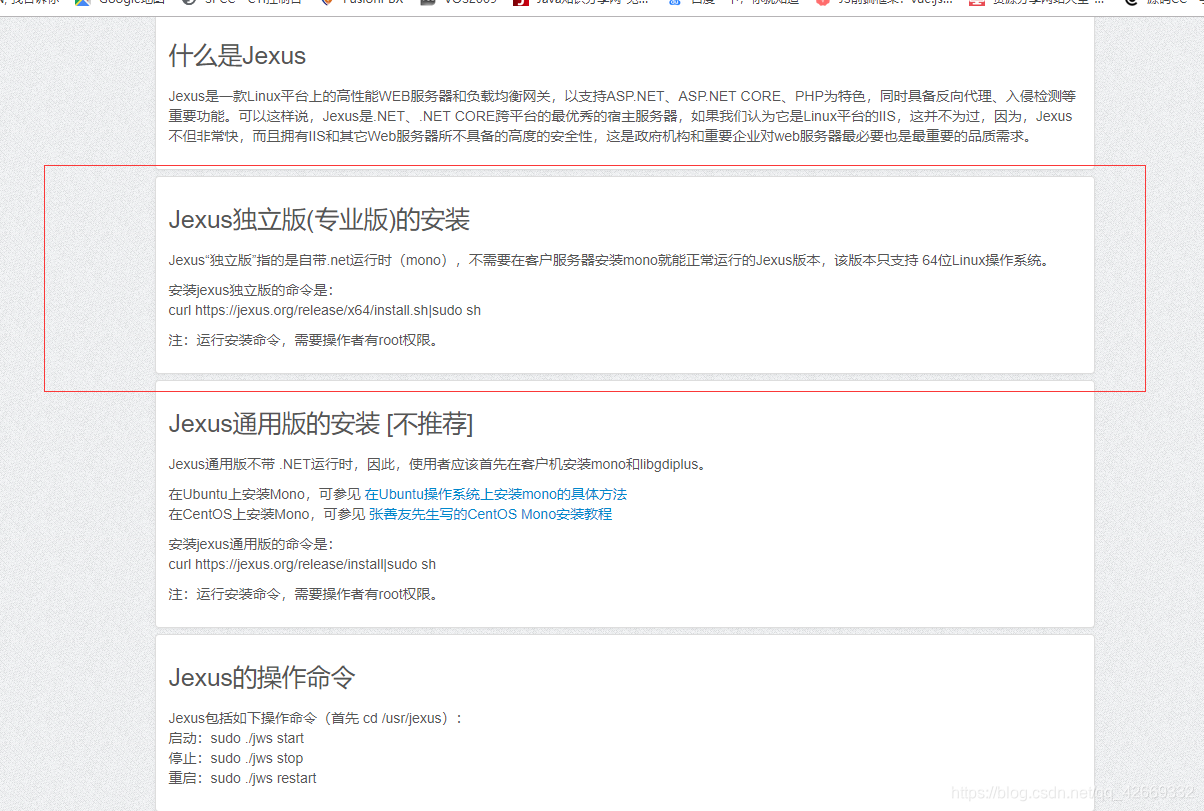Click the 'Jexus包括如下操作命令' line
This screenshot has width=1204, height=811.
[315, 718]
